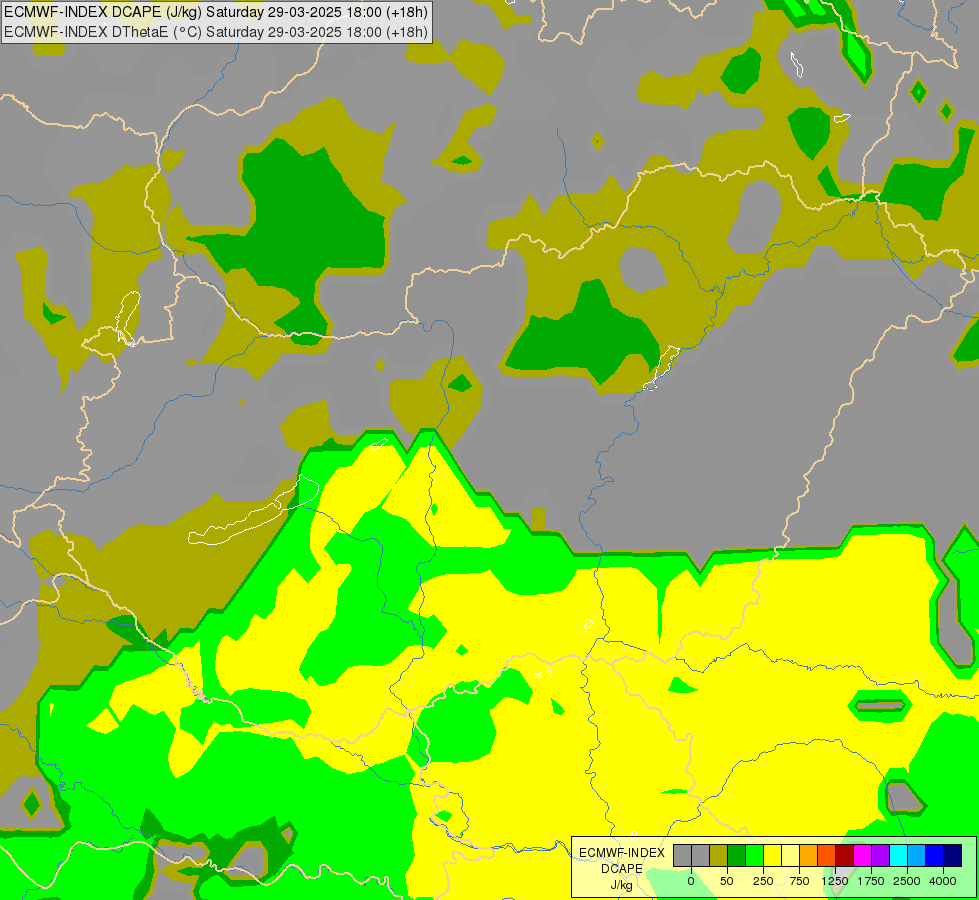This screenshot has width=979, height=900.
Task: Click the magenta legend swatch
Action: pos(863,856)
